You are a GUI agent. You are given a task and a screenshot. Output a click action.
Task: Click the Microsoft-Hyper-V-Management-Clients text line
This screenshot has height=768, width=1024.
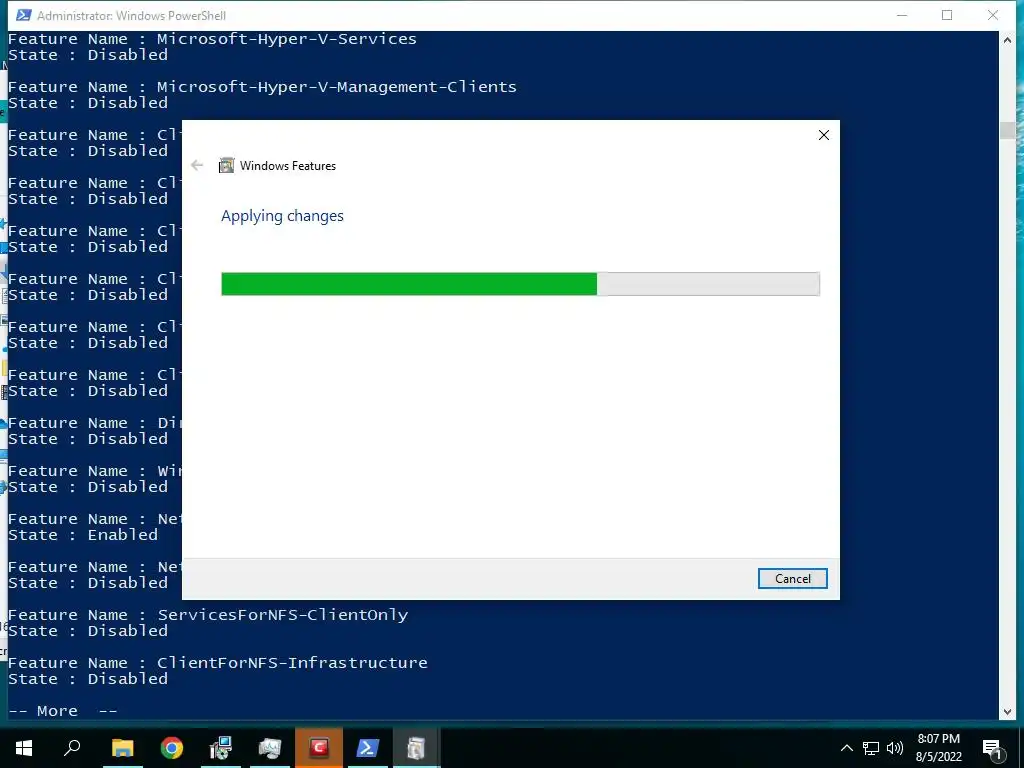click(262, 87)
